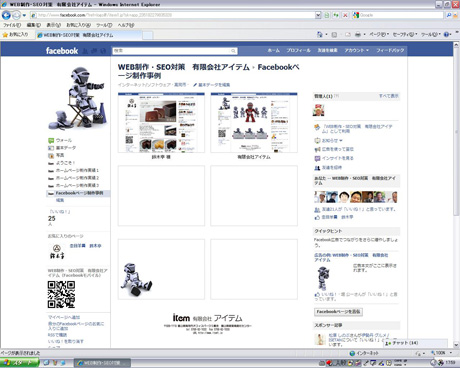The image size is (460, 368).
Task: Expand the address bar URL history dropdown
Action: coord(318,15)
